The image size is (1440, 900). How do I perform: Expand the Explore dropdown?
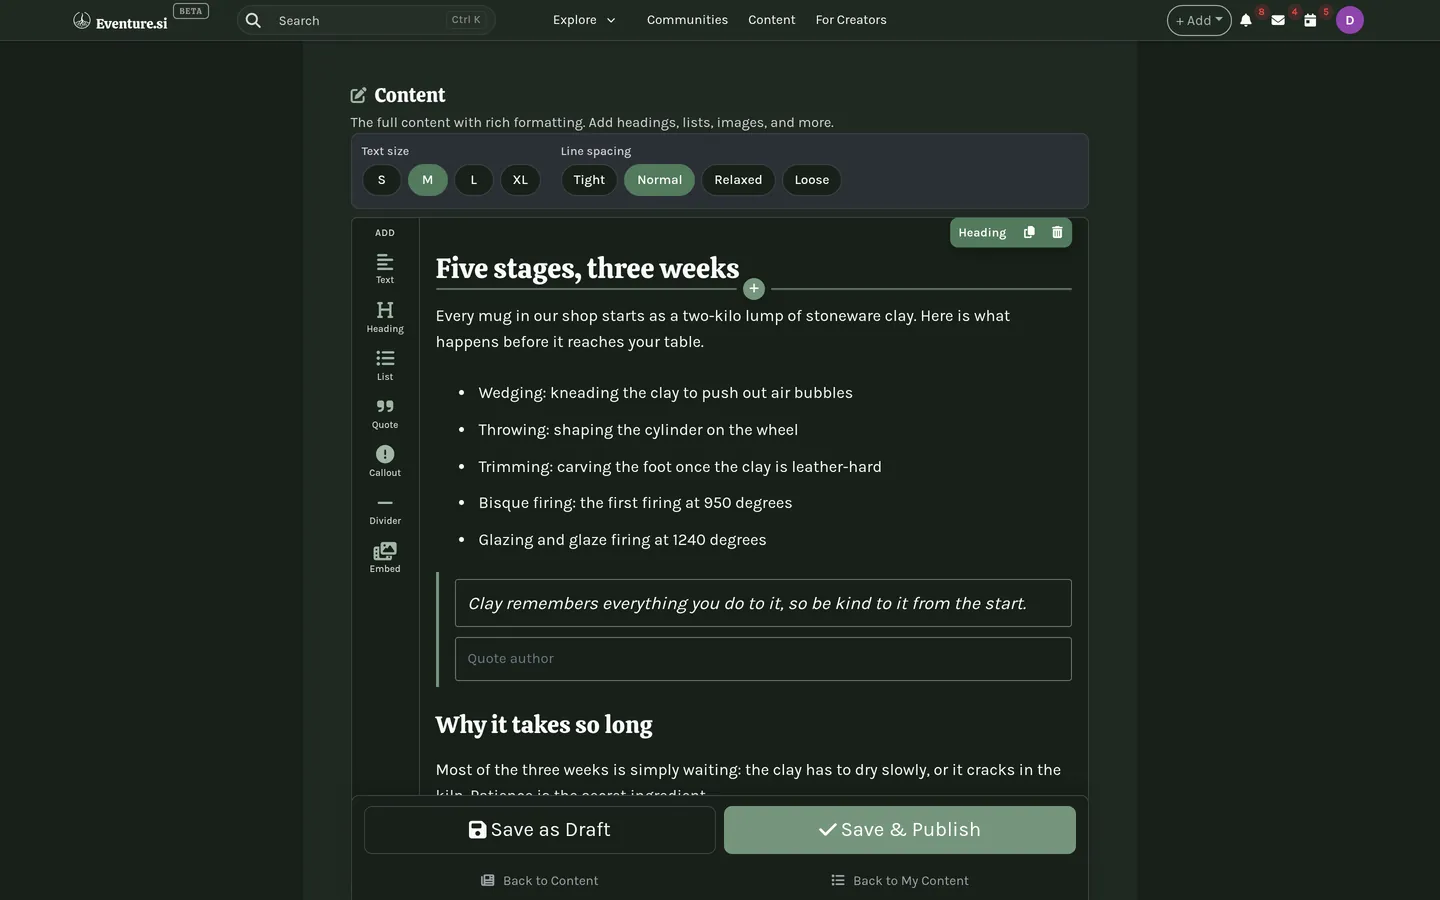pos(584,20)
